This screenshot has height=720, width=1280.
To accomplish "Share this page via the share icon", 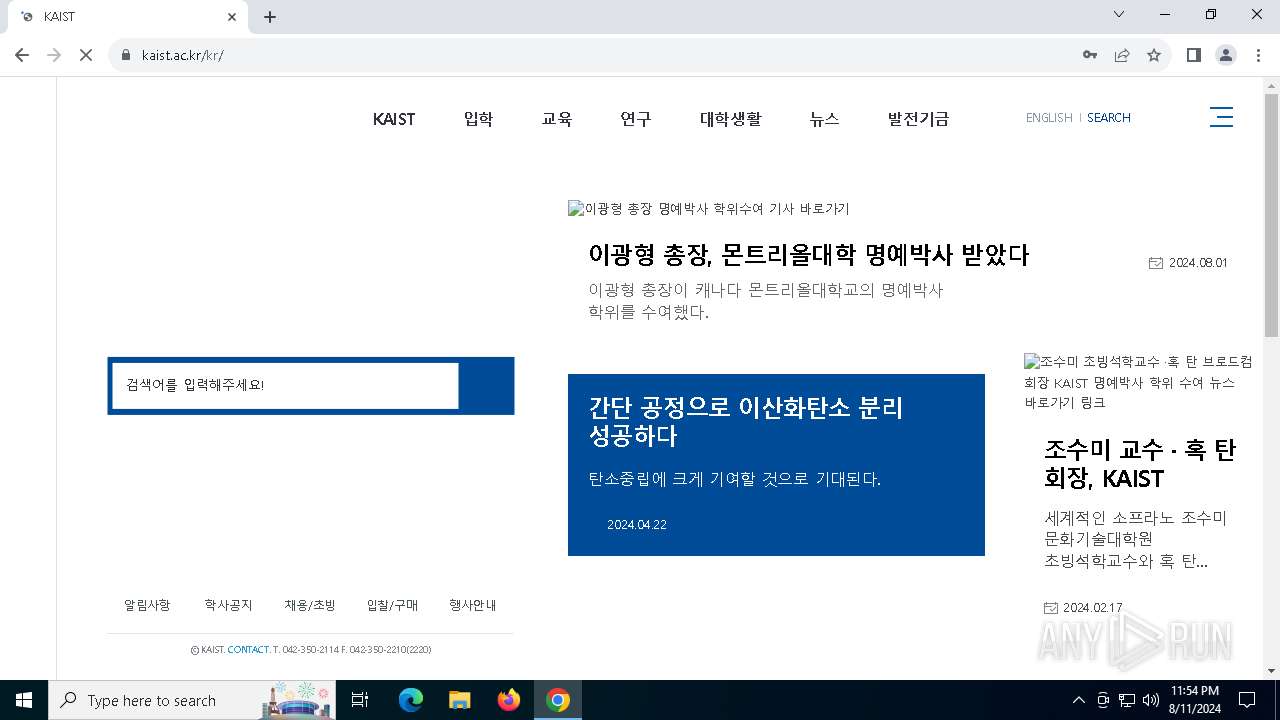I will [1122, 55].
